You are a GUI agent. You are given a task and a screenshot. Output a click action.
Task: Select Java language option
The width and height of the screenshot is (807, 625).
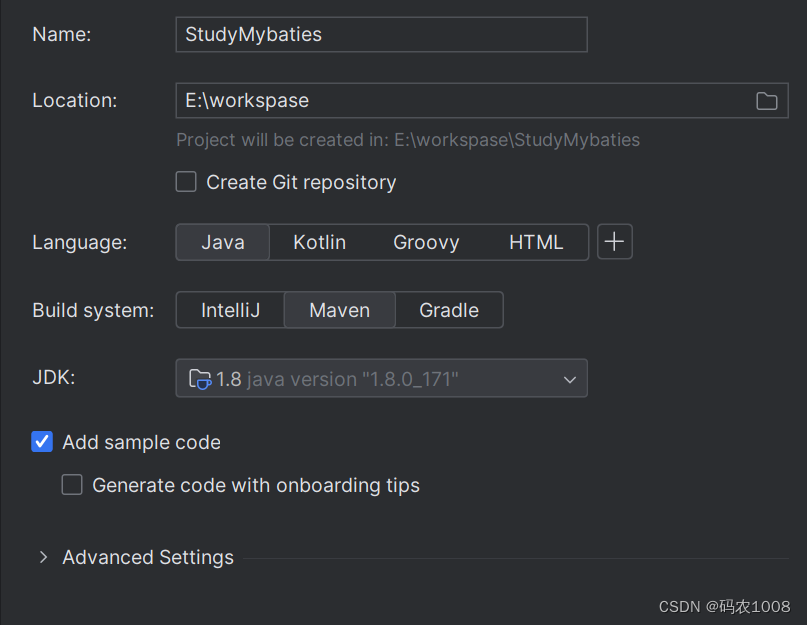(x=222, y=242)
